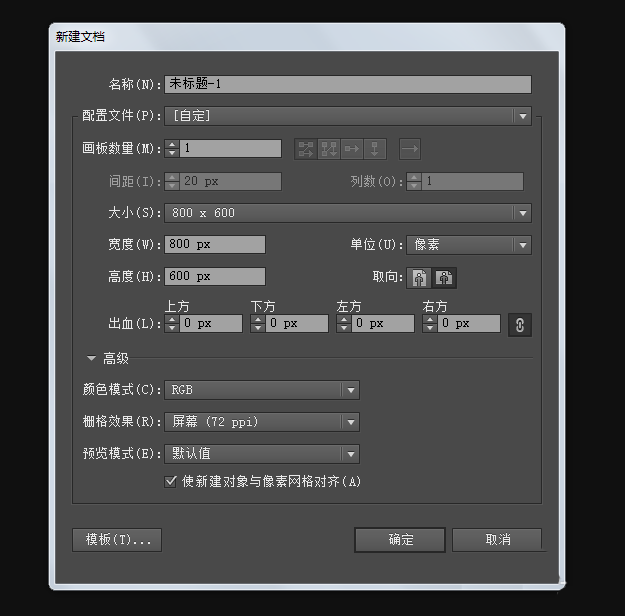Image resolution: width=625 pixels, height=616 pixels.
Task: Open the 配置文件 profile dropdown
Action: pos(348,116)
